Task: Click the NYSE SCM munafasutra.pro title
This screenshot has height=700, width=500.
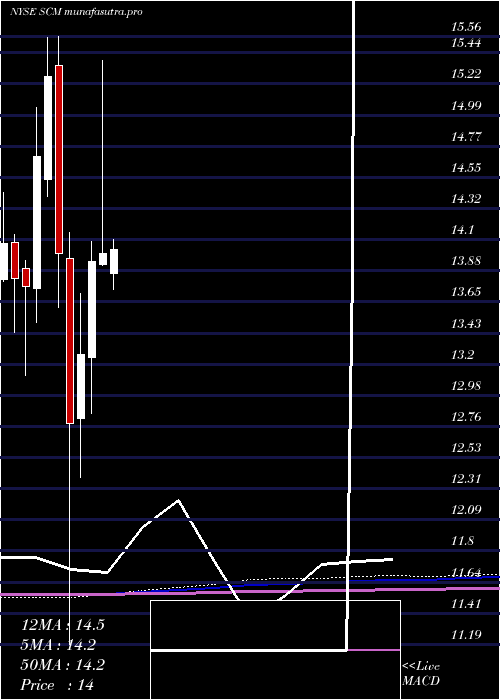Action: [x=76, y=12]
